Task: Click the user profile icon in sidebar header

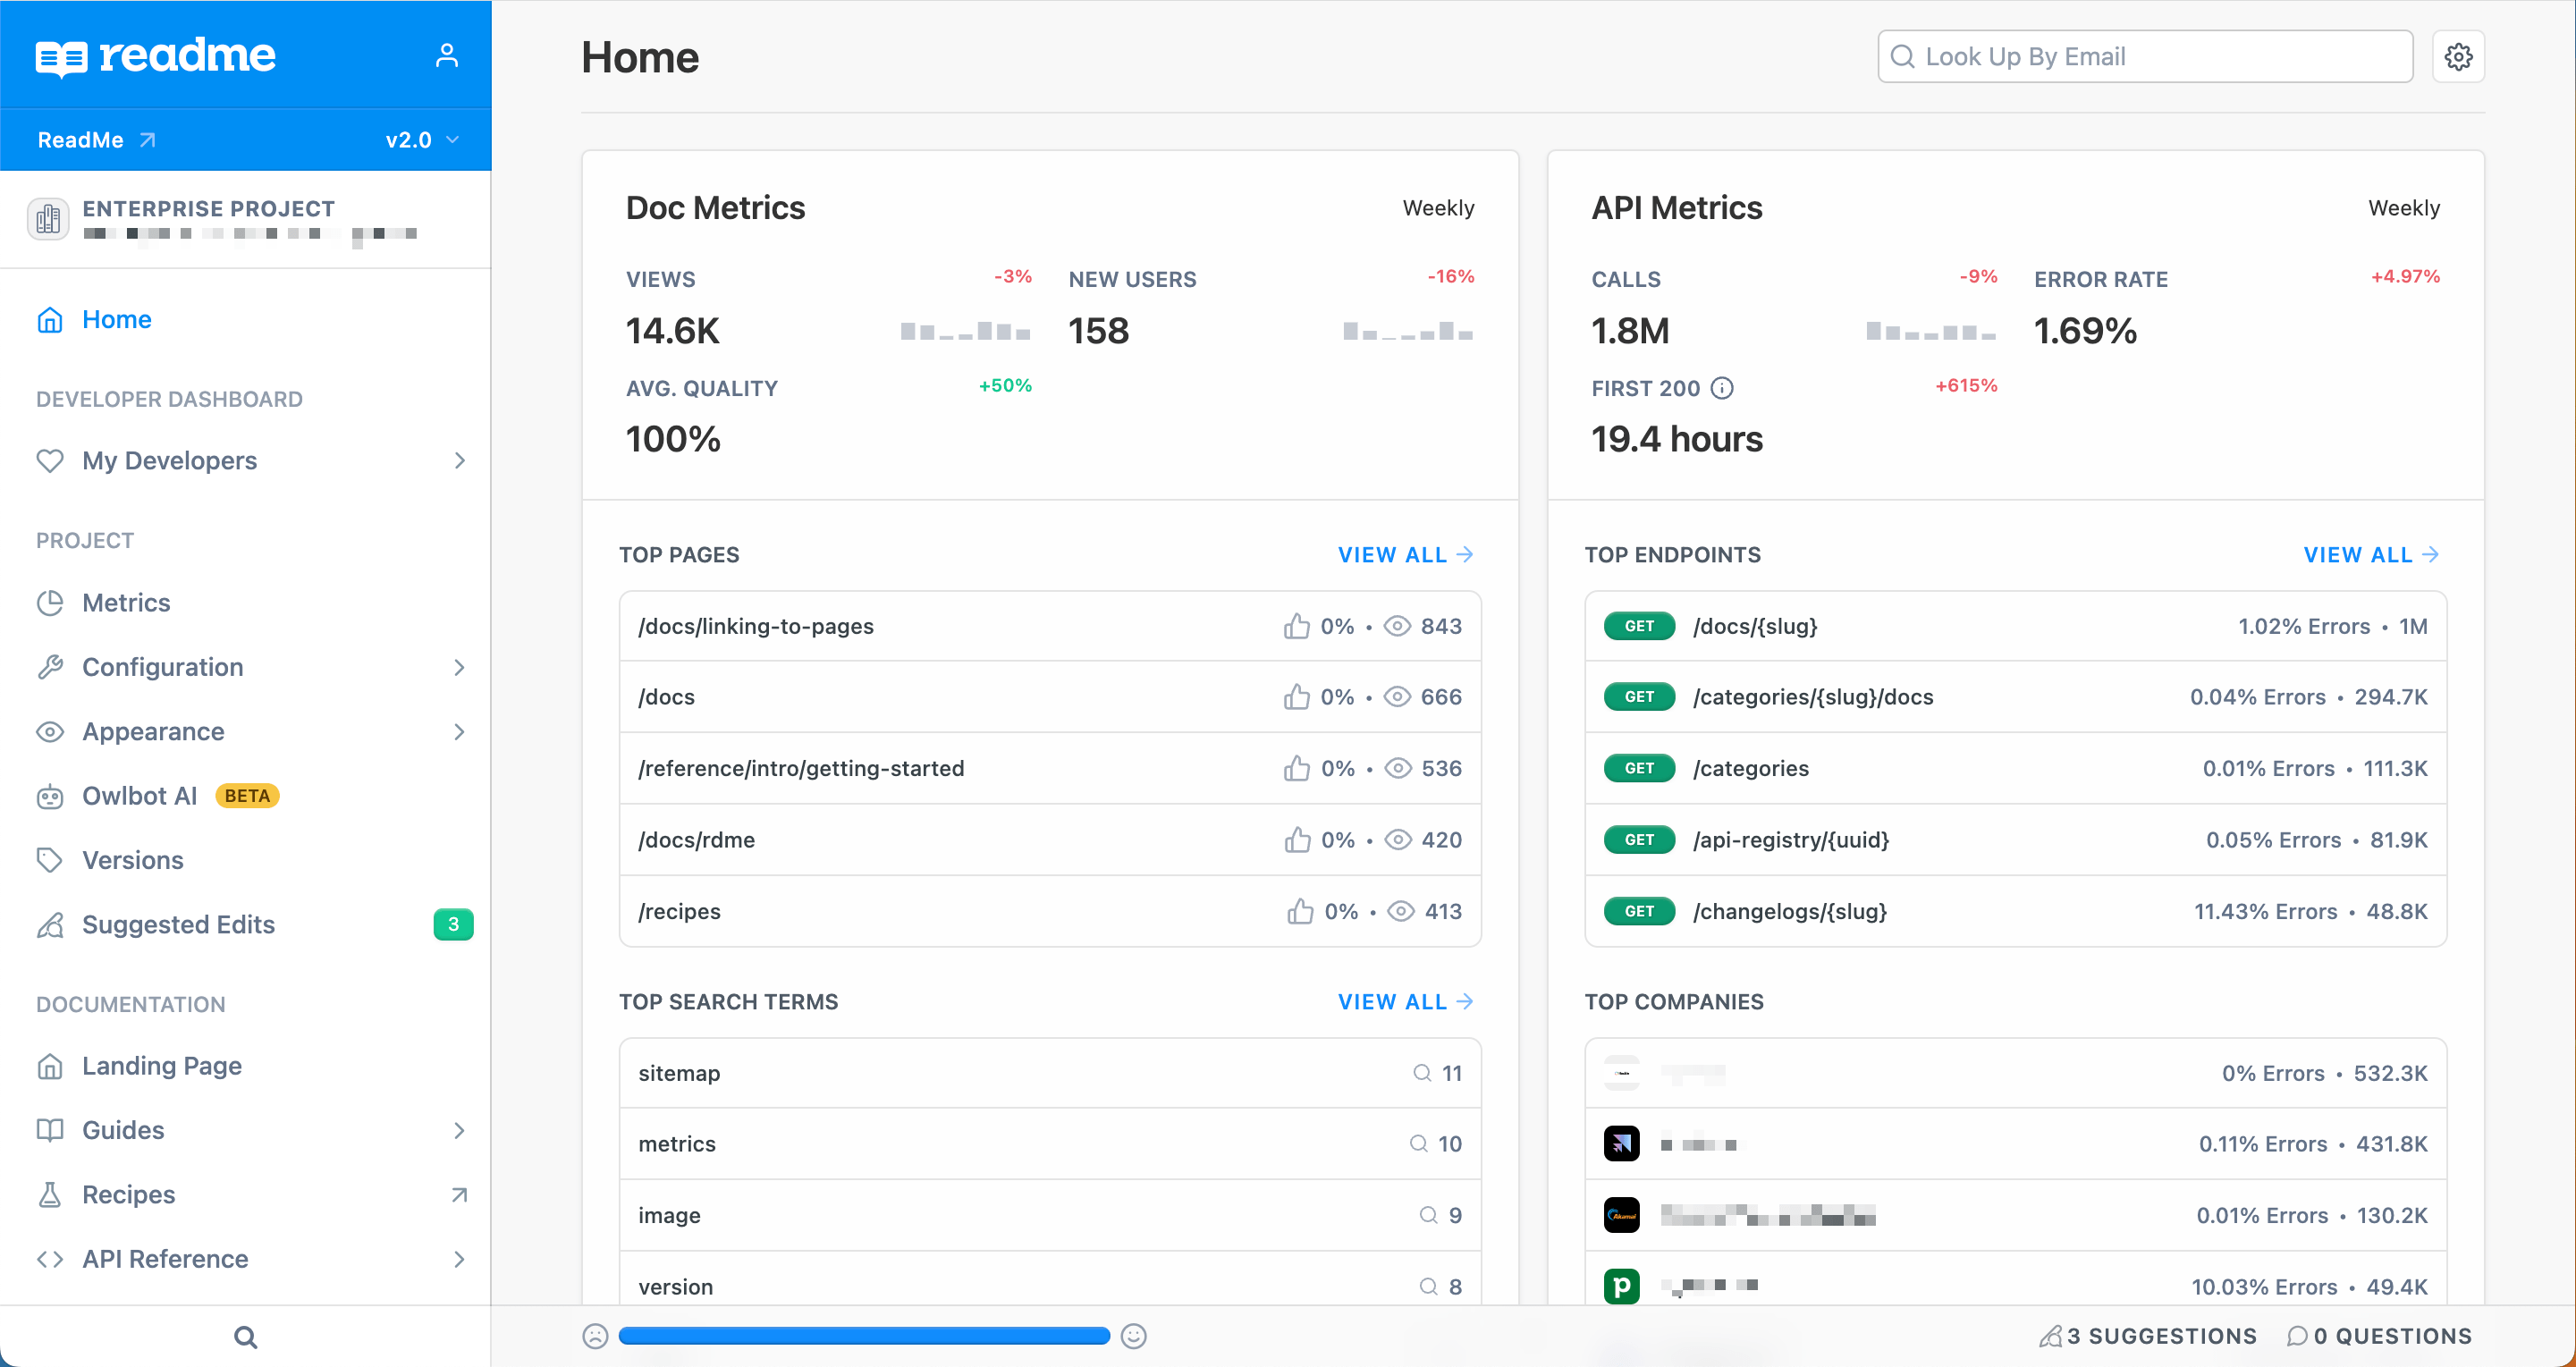Action: coord(447,55)
